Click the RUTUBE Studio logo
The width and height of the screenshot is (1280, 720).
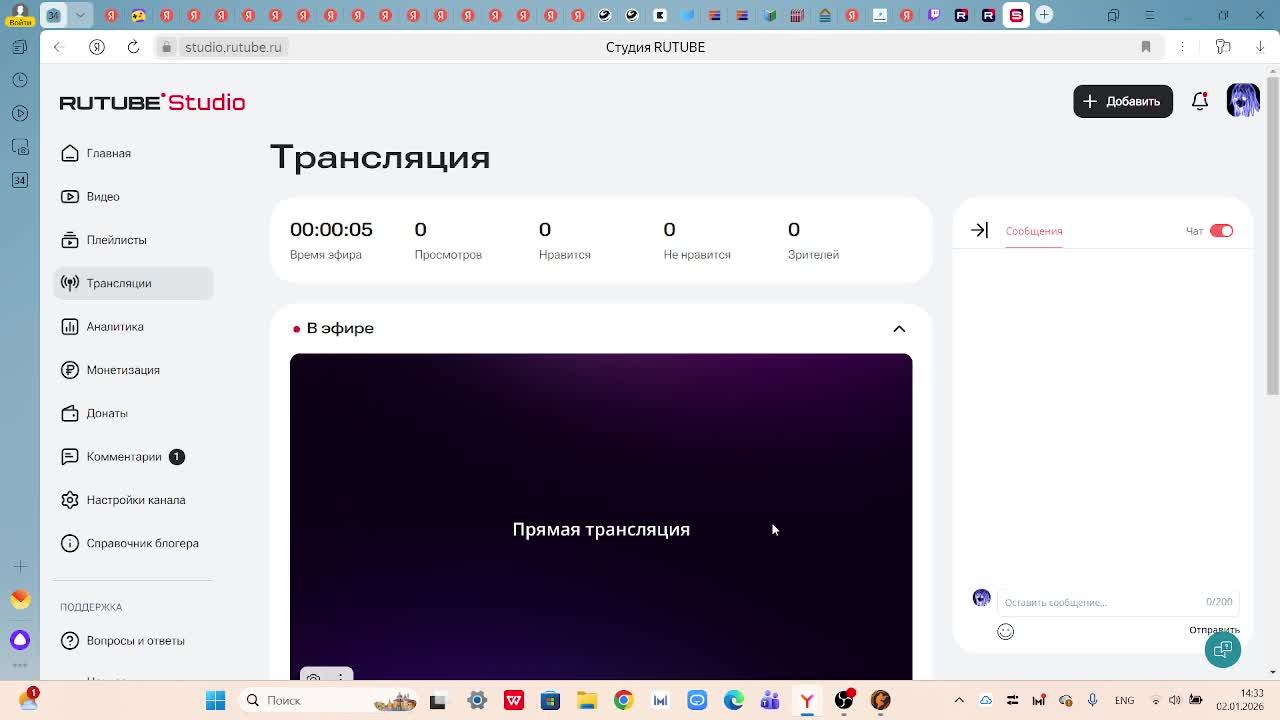152,102
